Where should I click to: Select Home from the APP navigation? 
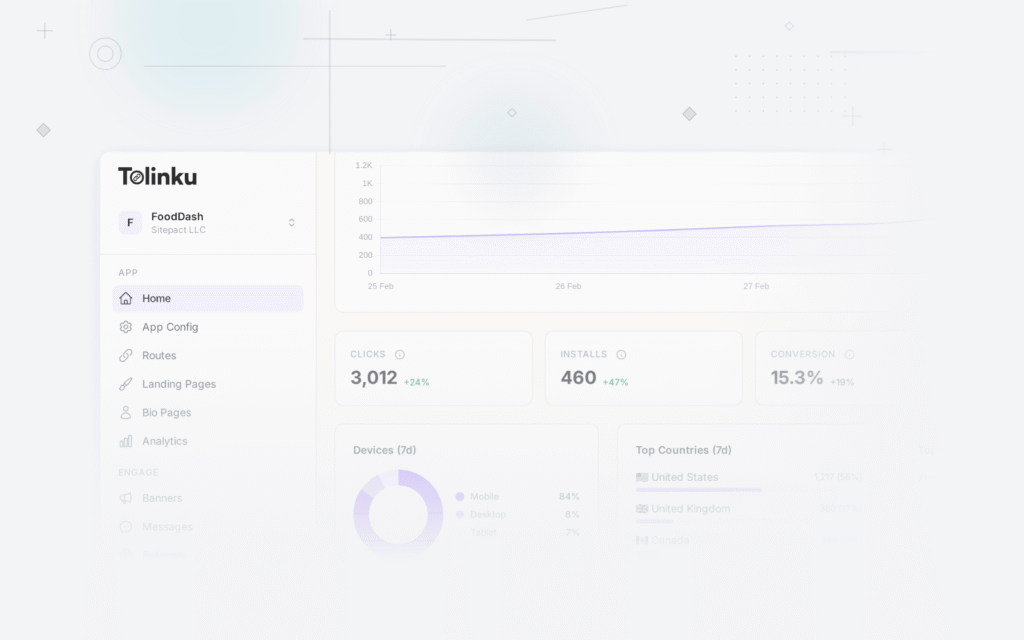coord(155,298)
